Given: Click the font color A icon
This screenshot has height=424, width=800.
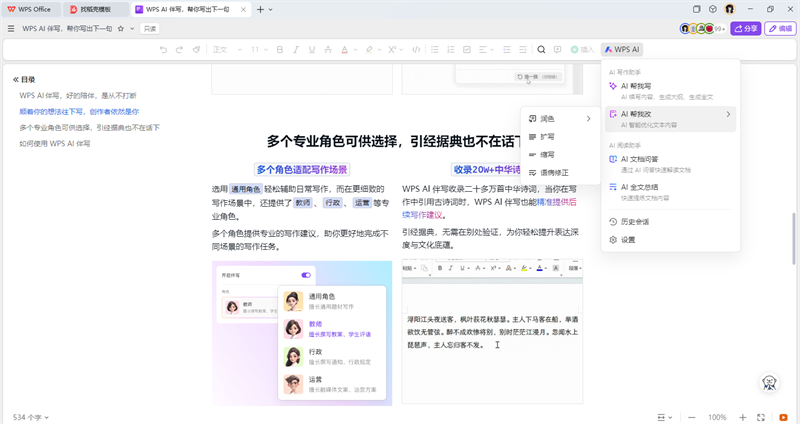Looking at the screenshot, I should pos(344,49).
